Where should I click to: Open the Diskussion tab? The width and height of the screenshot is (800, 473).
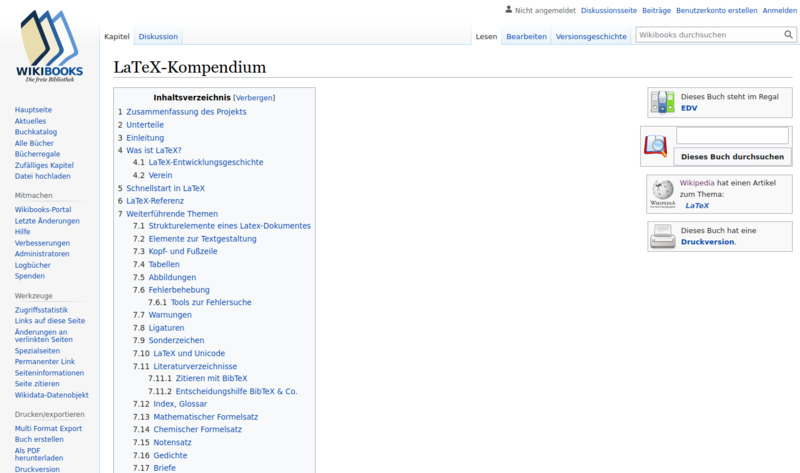tap(158, 36)
